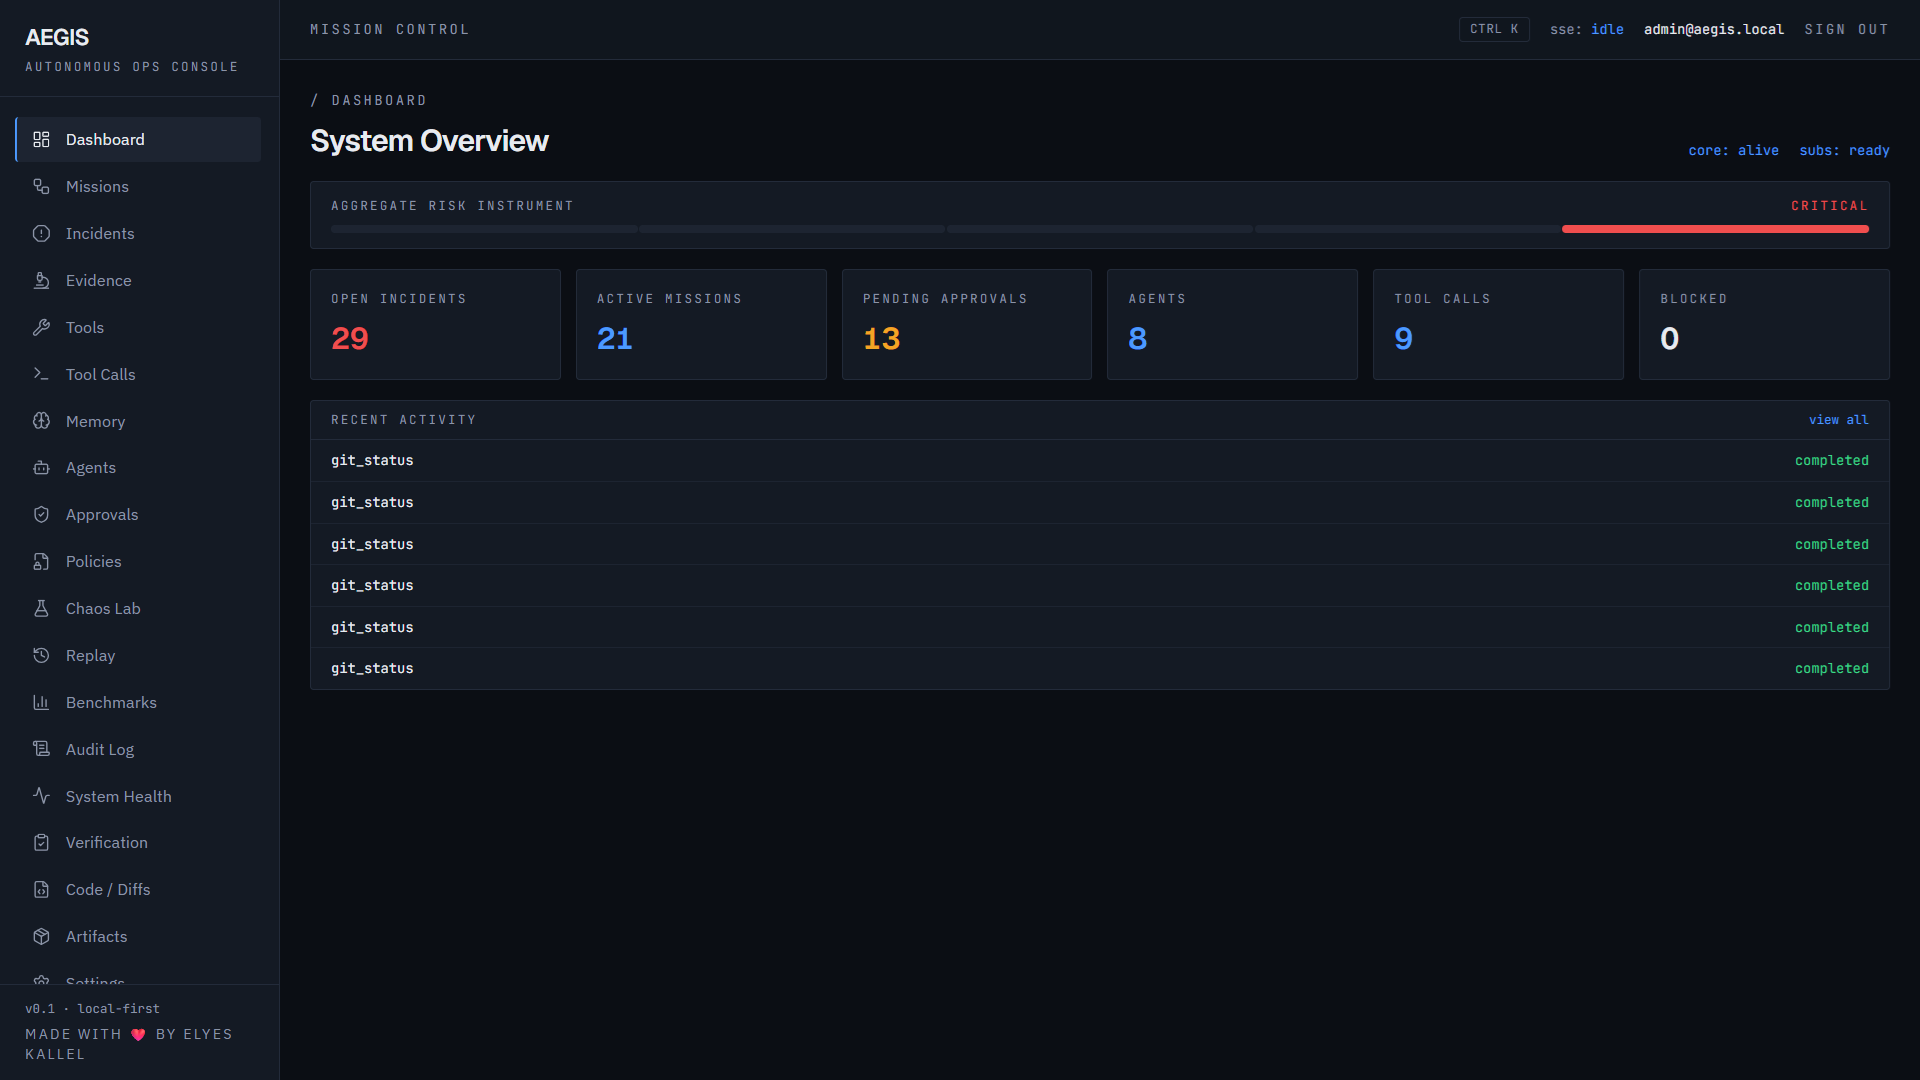Open the Approvals page label
Screen dimensions: 1920x1080
[102, 514]
